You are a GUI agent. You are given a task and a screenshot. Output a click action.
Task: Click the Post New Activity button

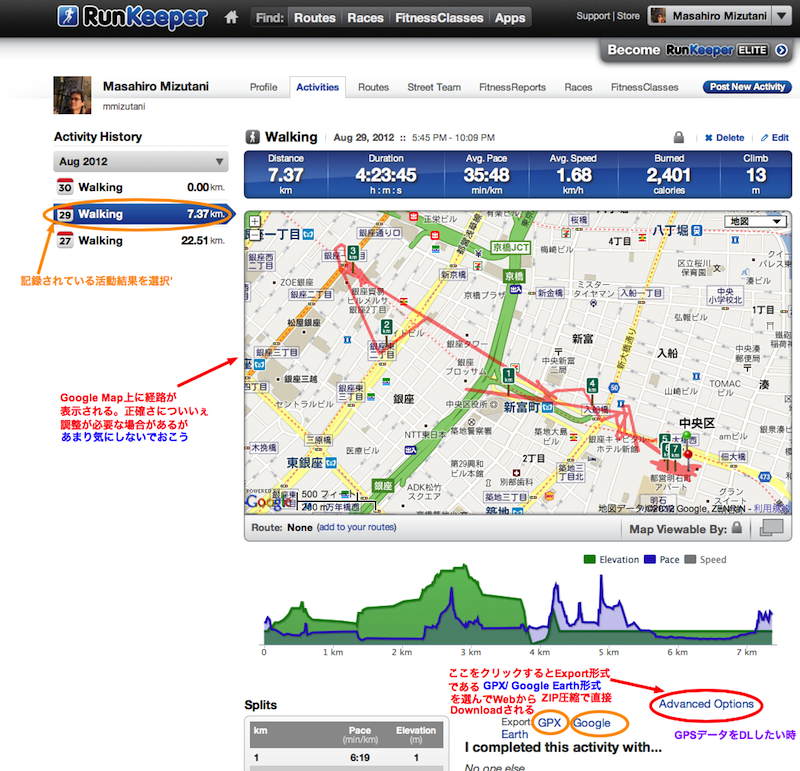(746, 88)
